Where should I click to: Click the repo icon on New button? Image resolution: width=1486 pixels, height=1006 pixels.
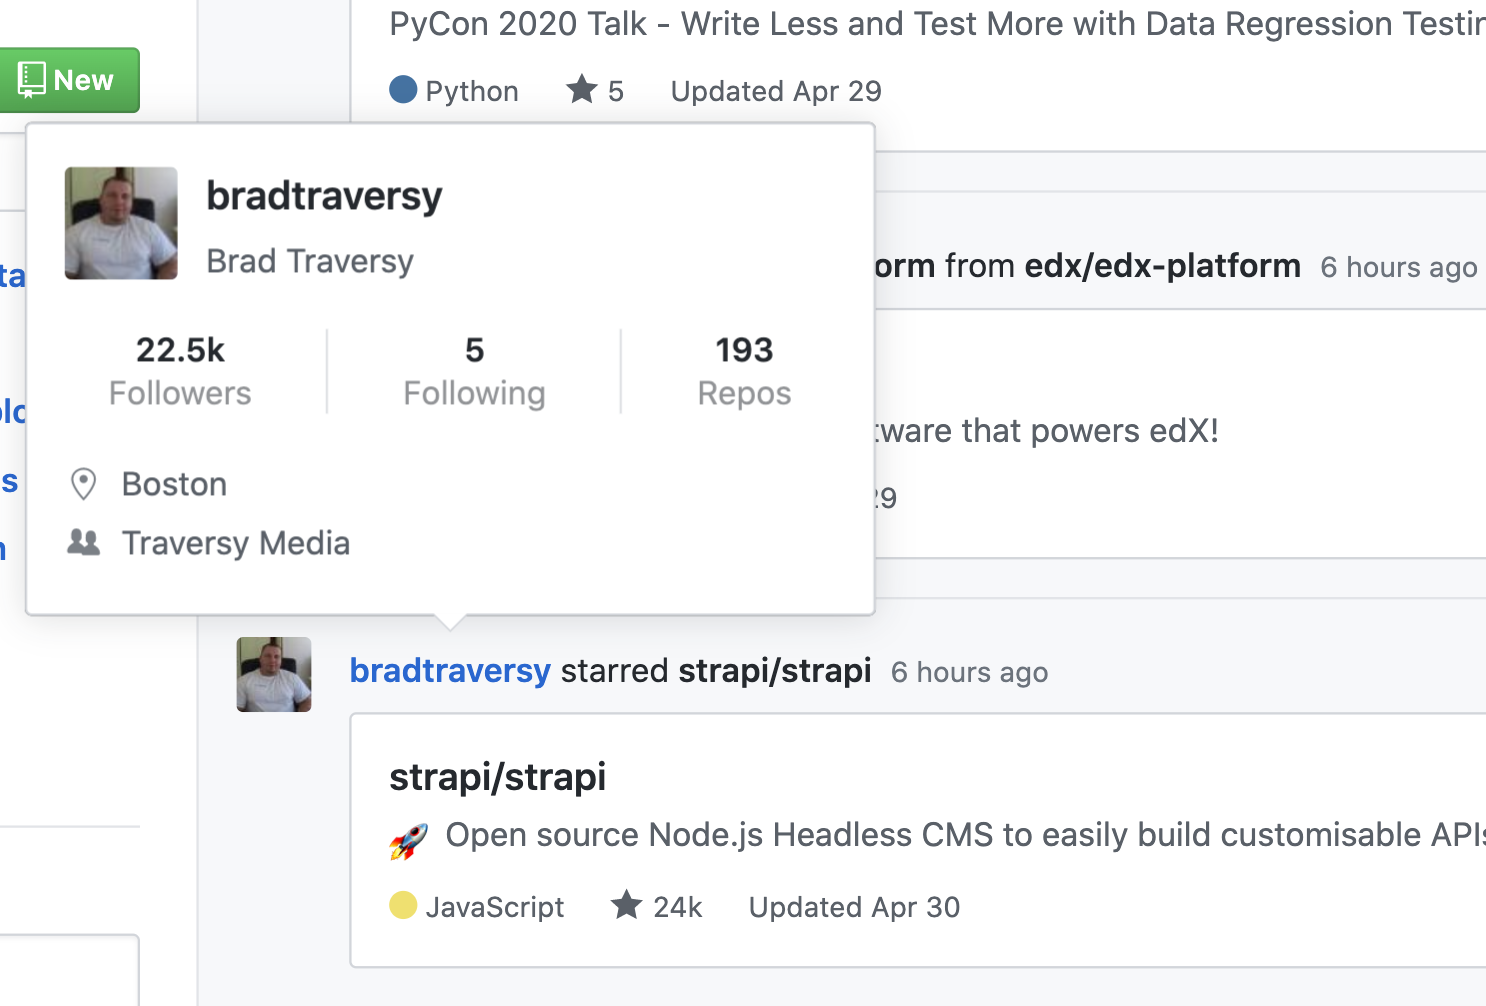coord(31,80)
